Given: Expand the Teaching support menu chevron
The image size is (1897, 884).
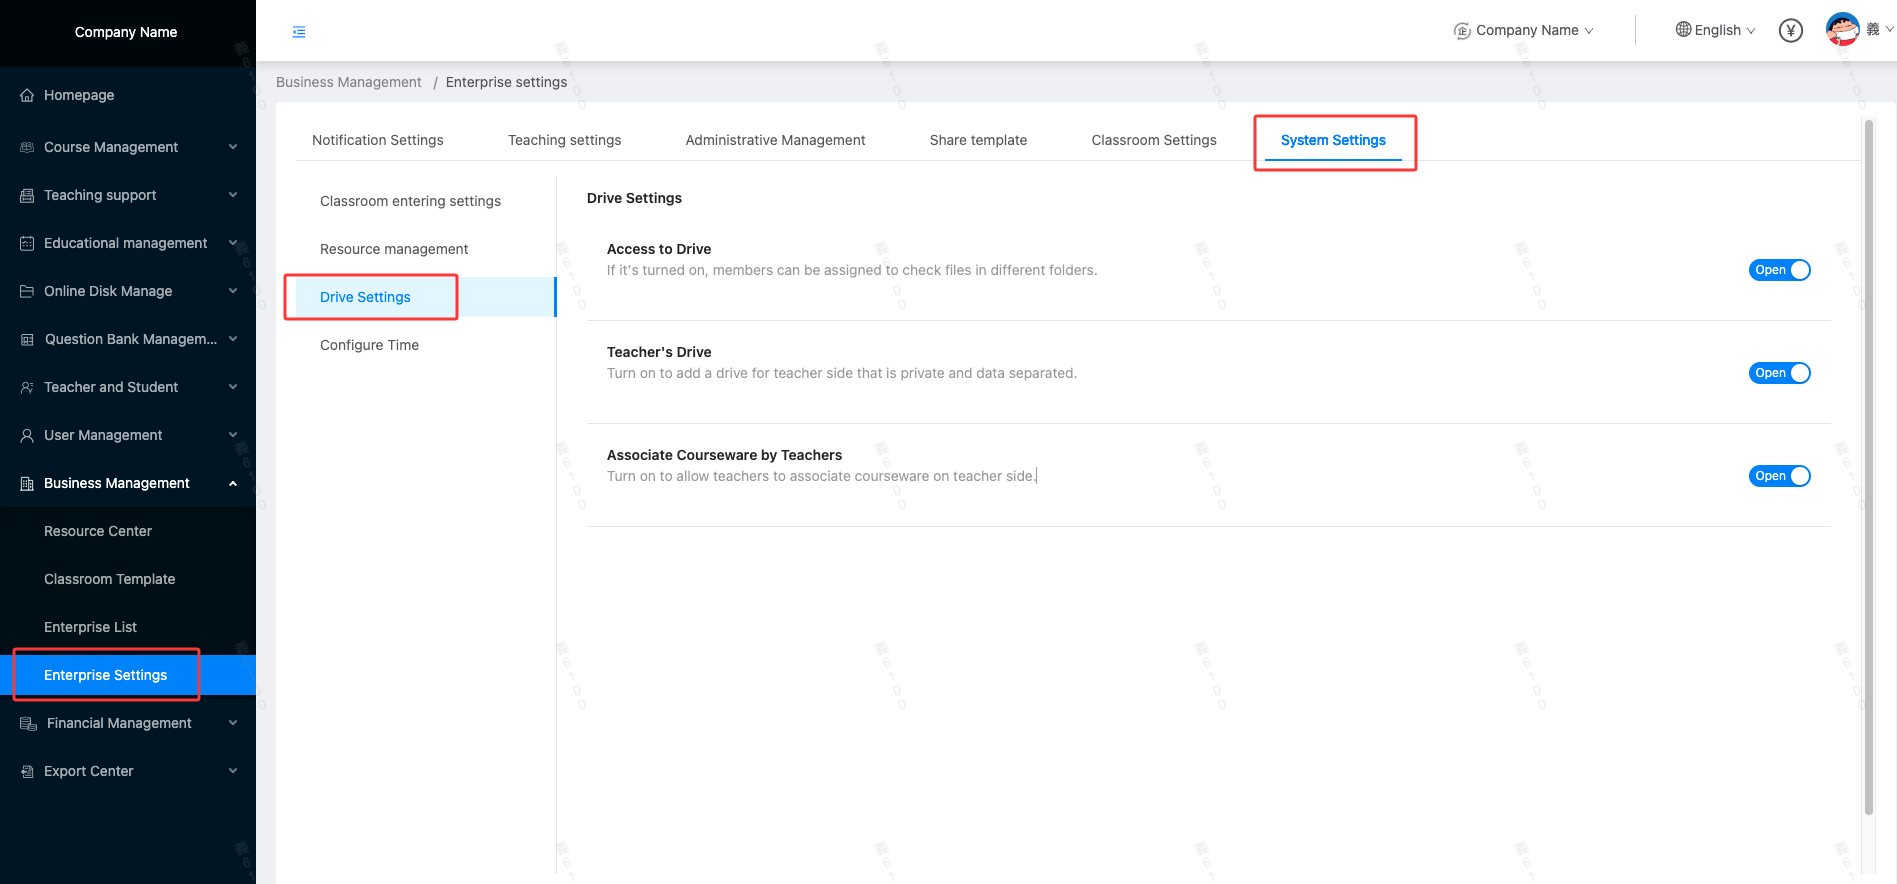Looking at the screenshot, I should (x=233, y=195).
